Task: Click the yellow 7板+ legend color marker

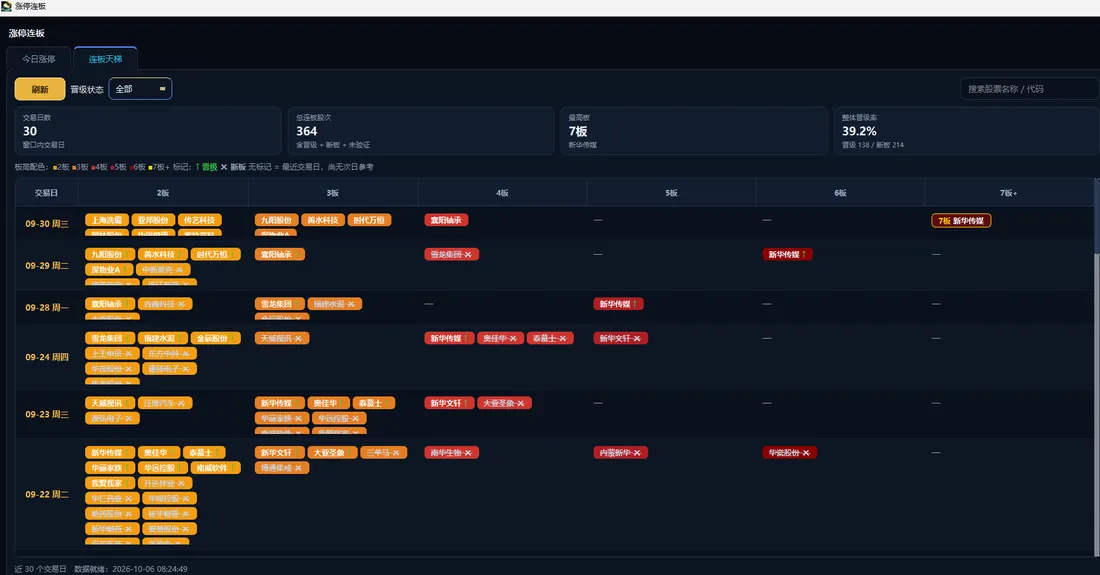Action: 150,168
